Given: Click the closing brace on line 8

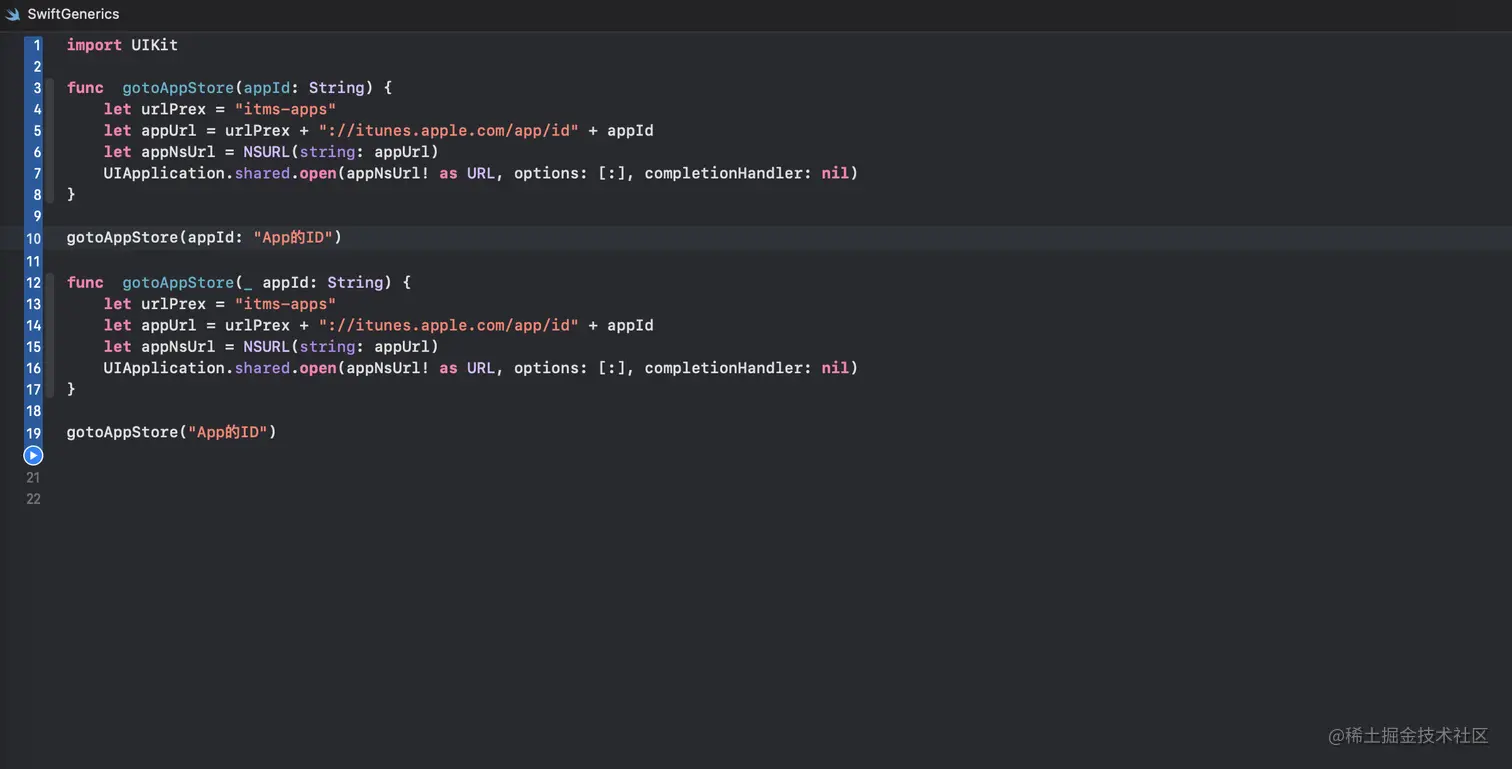Looking at the screenshot, I should click(x=71, y=195).
